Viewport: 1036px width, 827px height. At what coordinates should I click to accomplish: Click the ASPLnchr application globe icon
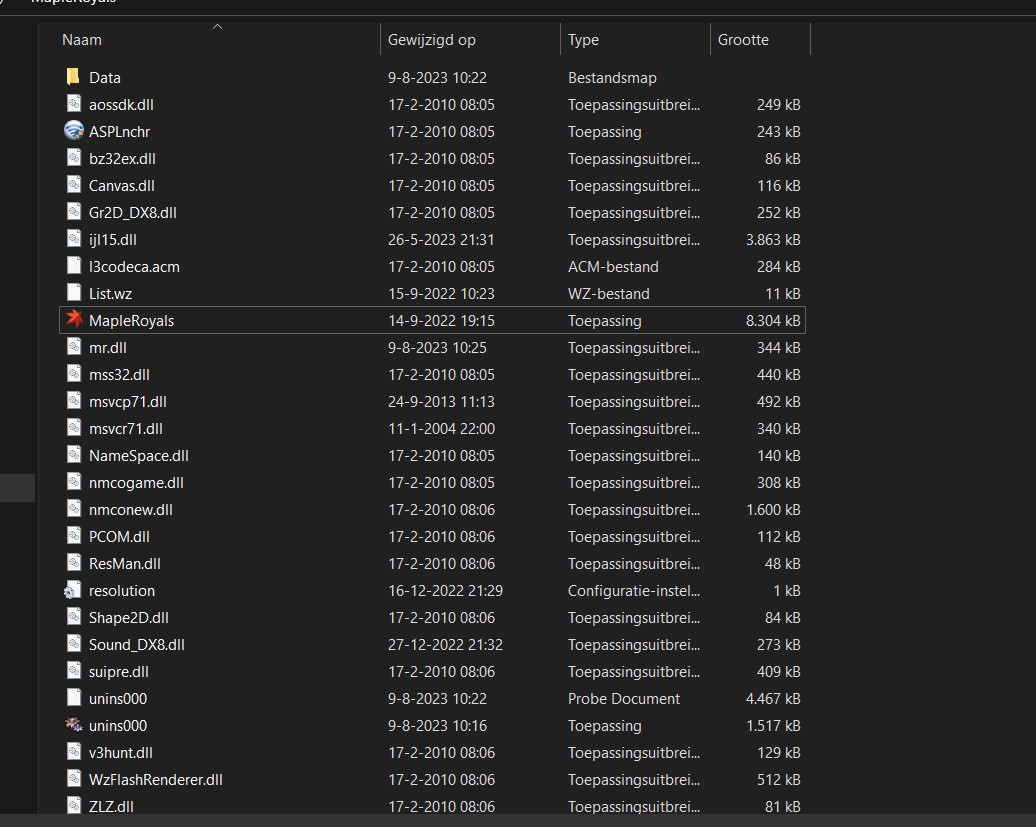click(73, 131)
